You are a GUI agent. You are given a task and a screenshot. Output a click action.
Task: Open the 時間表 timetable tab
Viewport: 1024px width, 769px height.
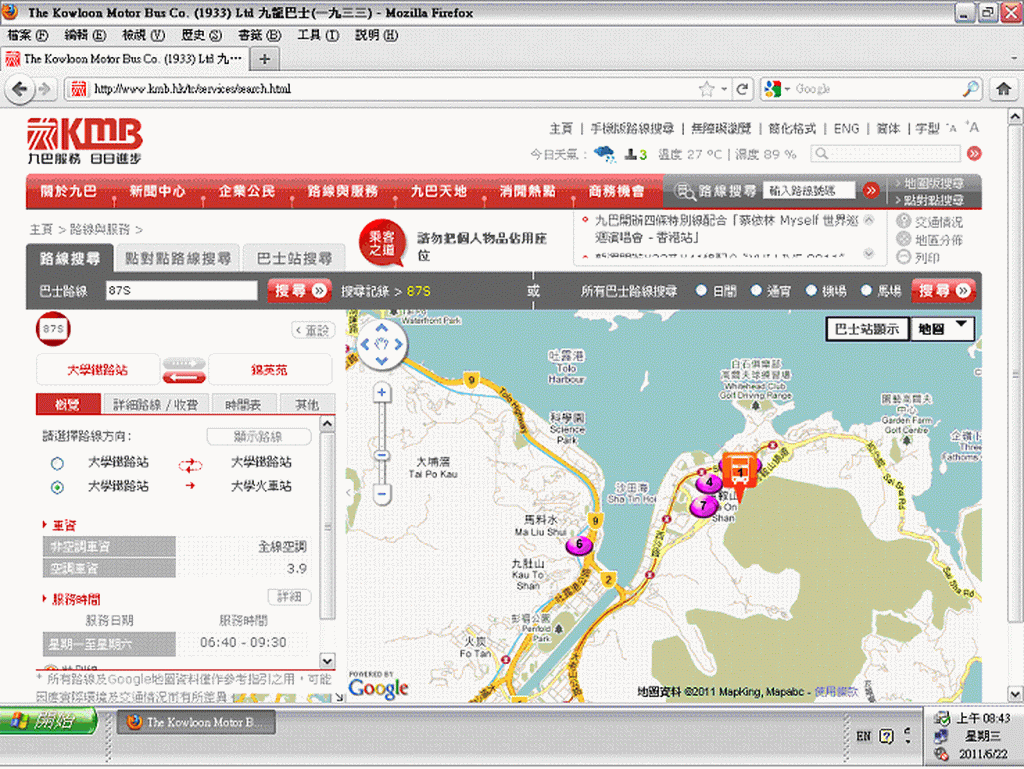coord(243,405)
